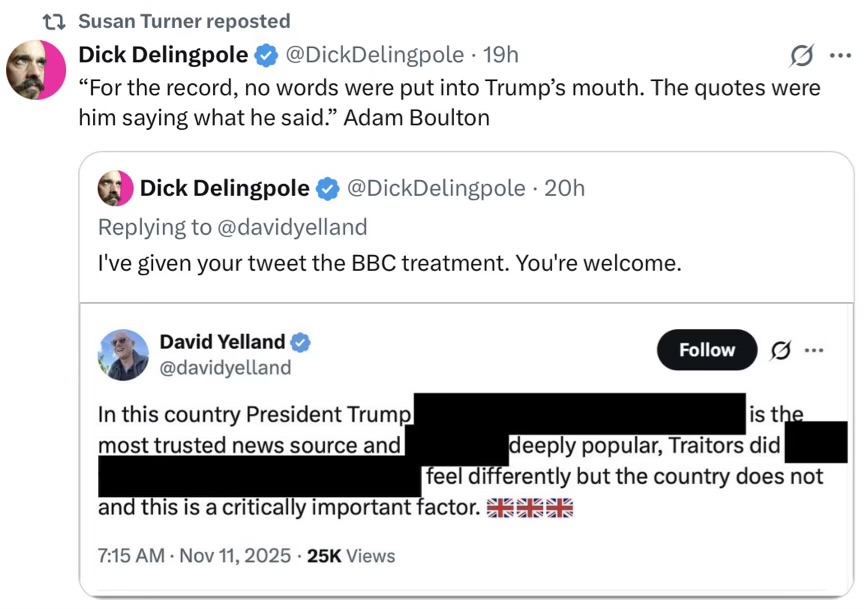Click the verified badge on the main post
The width and height of the screenshot is (864, 609).
click(266, 55)
